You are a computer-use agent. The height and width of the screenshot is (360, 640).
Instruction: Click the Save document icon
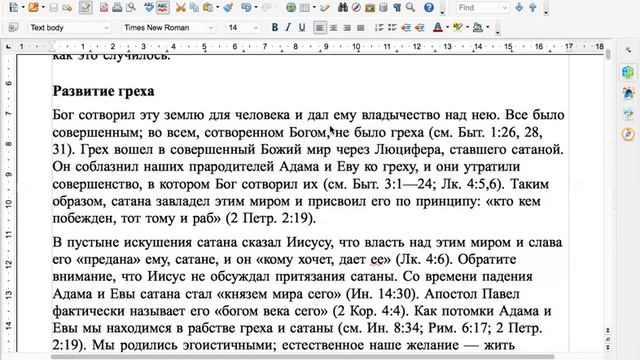pyautogui.click(x=53, y=7)
